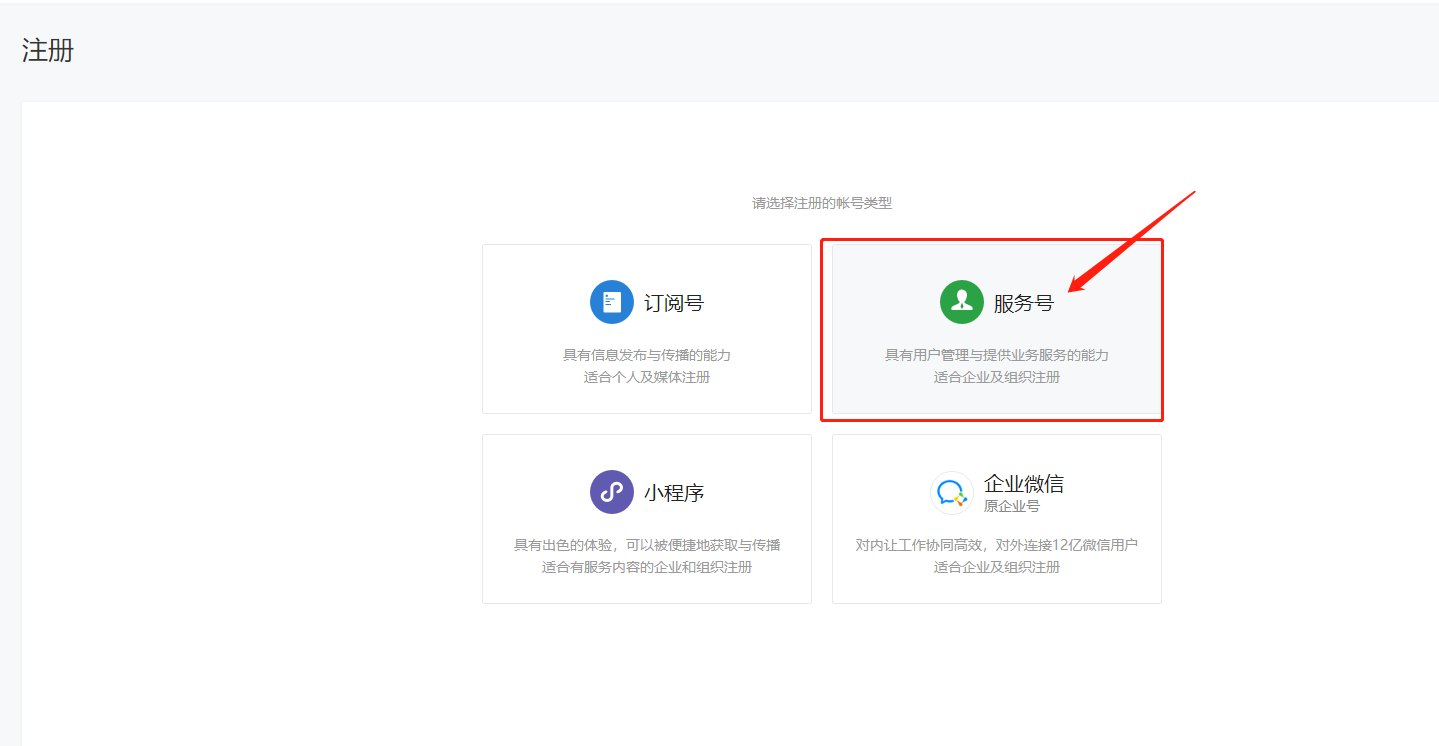
Task: Select the 服务号 account type title
Action: 1023,303
